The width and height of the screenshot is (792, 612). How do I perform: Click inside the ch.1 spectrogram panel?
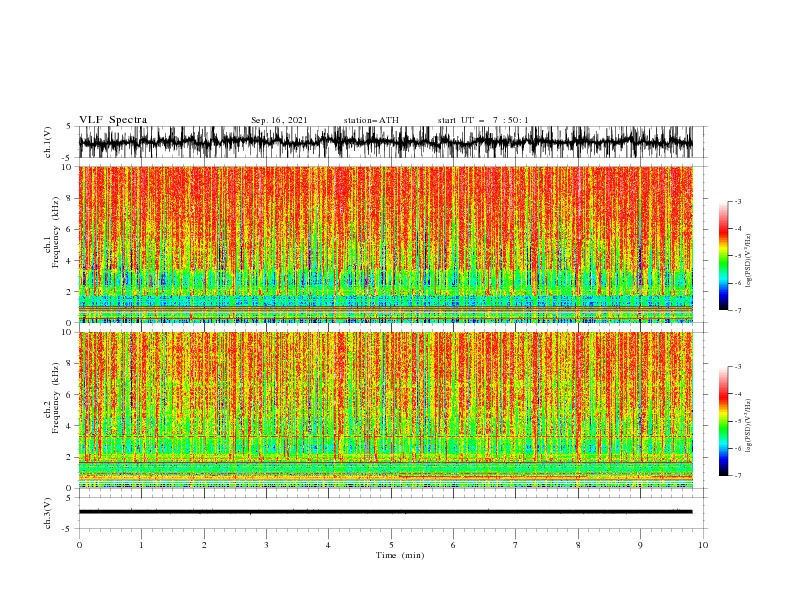coord(386,244)
